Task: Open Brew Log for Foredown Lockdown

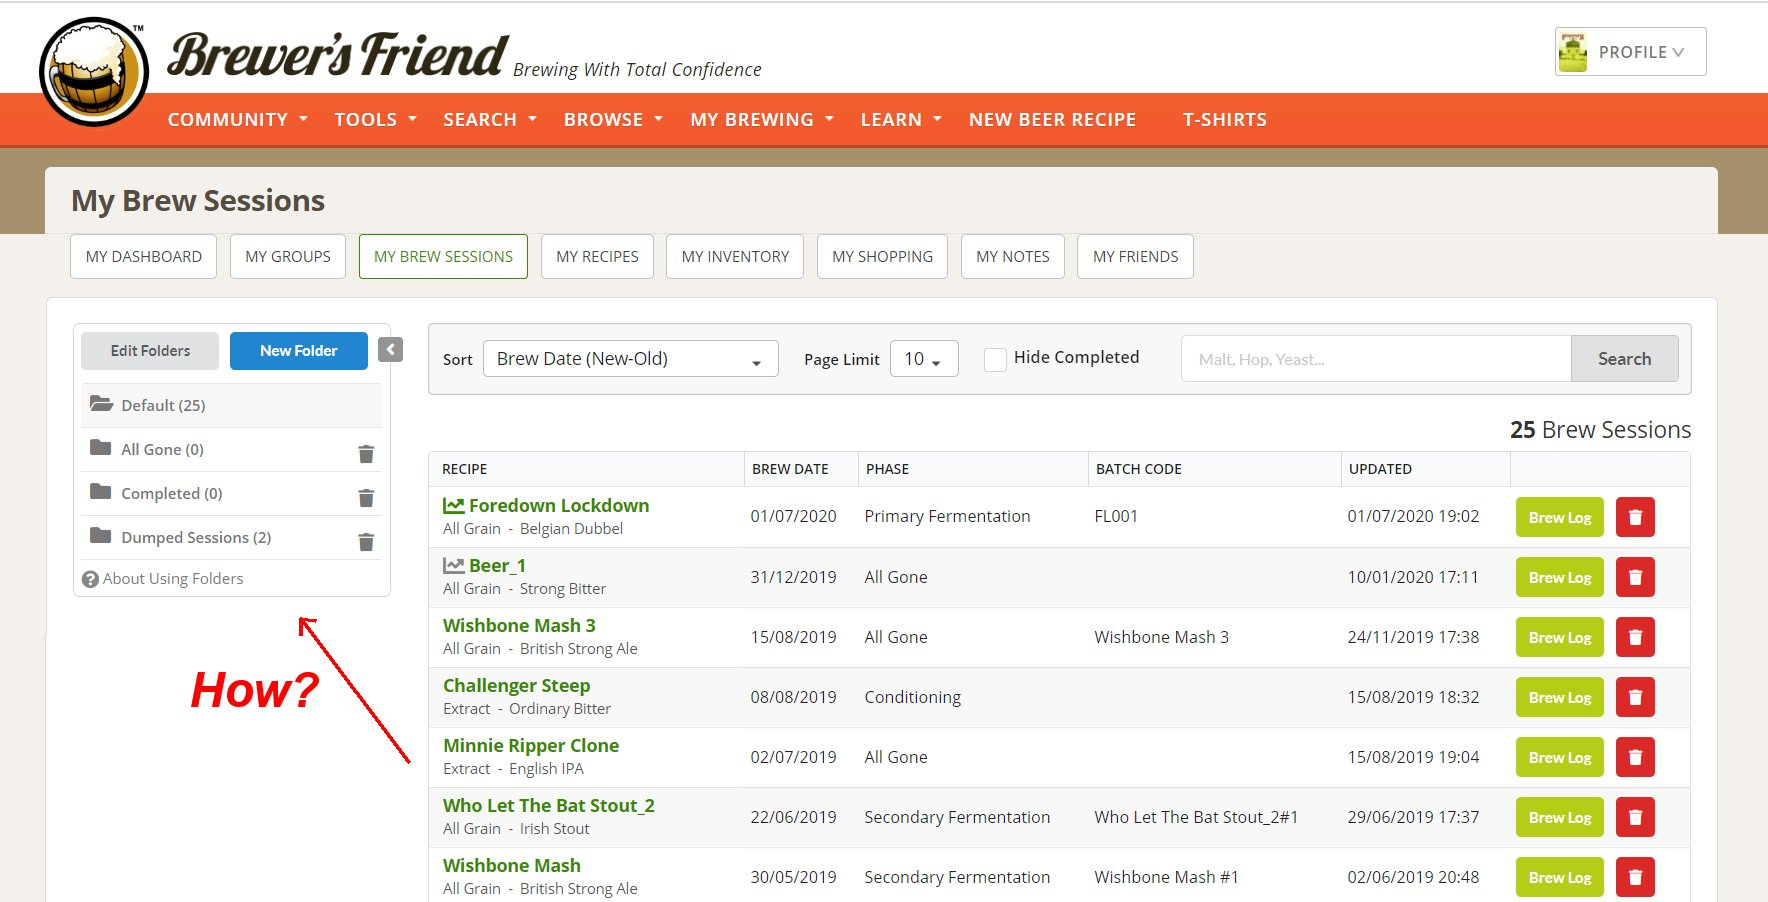Action: coord(1559,517)
